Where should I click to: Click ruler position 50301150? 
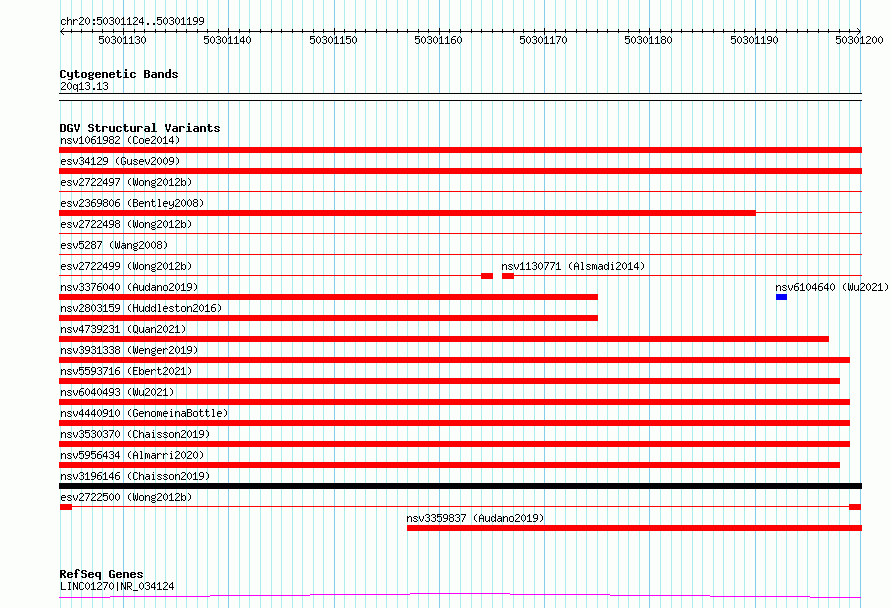(333, 40)
